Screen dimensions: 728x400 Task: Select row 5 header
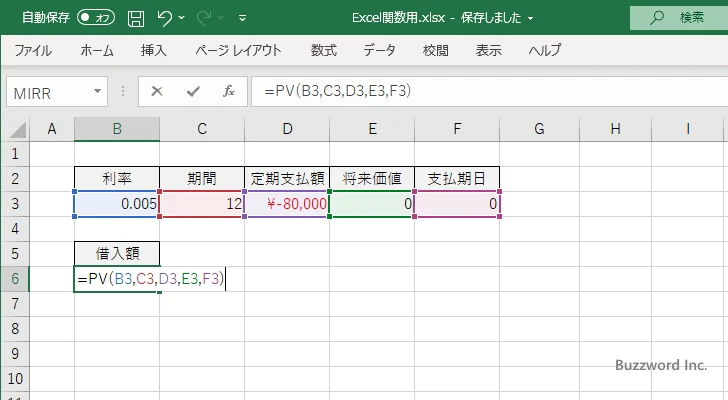point(15,254)
